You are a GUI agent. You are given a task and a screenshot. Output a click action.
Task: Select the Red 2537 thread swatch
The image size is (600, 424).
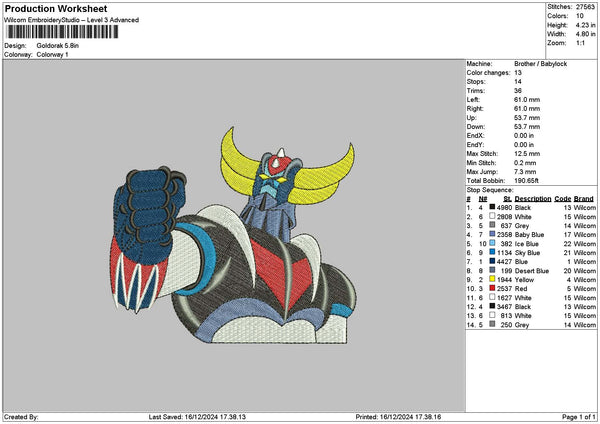tap(492, 288)
